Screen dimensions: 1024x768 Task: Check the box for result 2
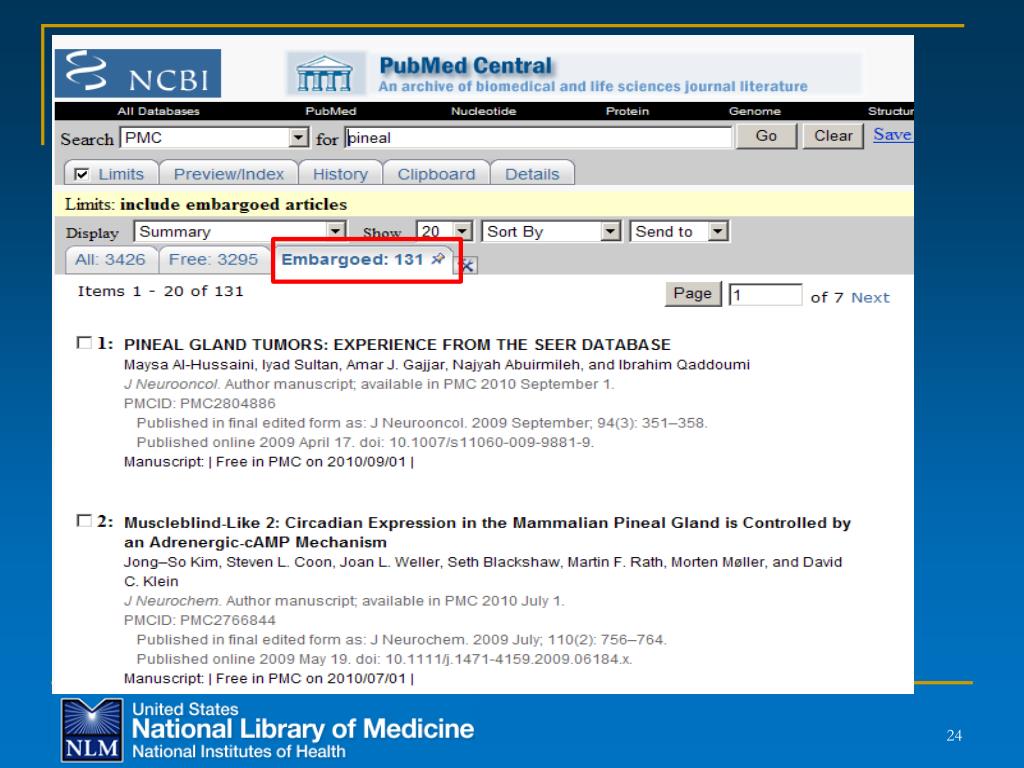(x=84, y=520)
